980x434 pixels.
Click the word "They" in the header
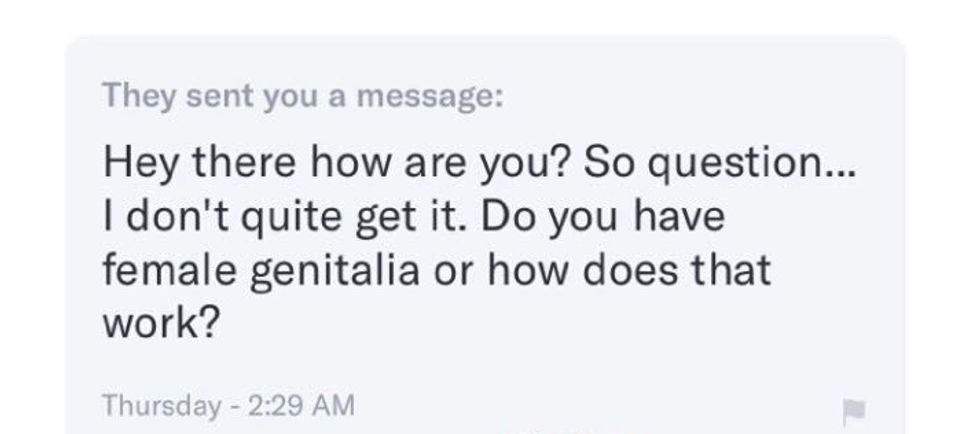click(x=132, y=96)
